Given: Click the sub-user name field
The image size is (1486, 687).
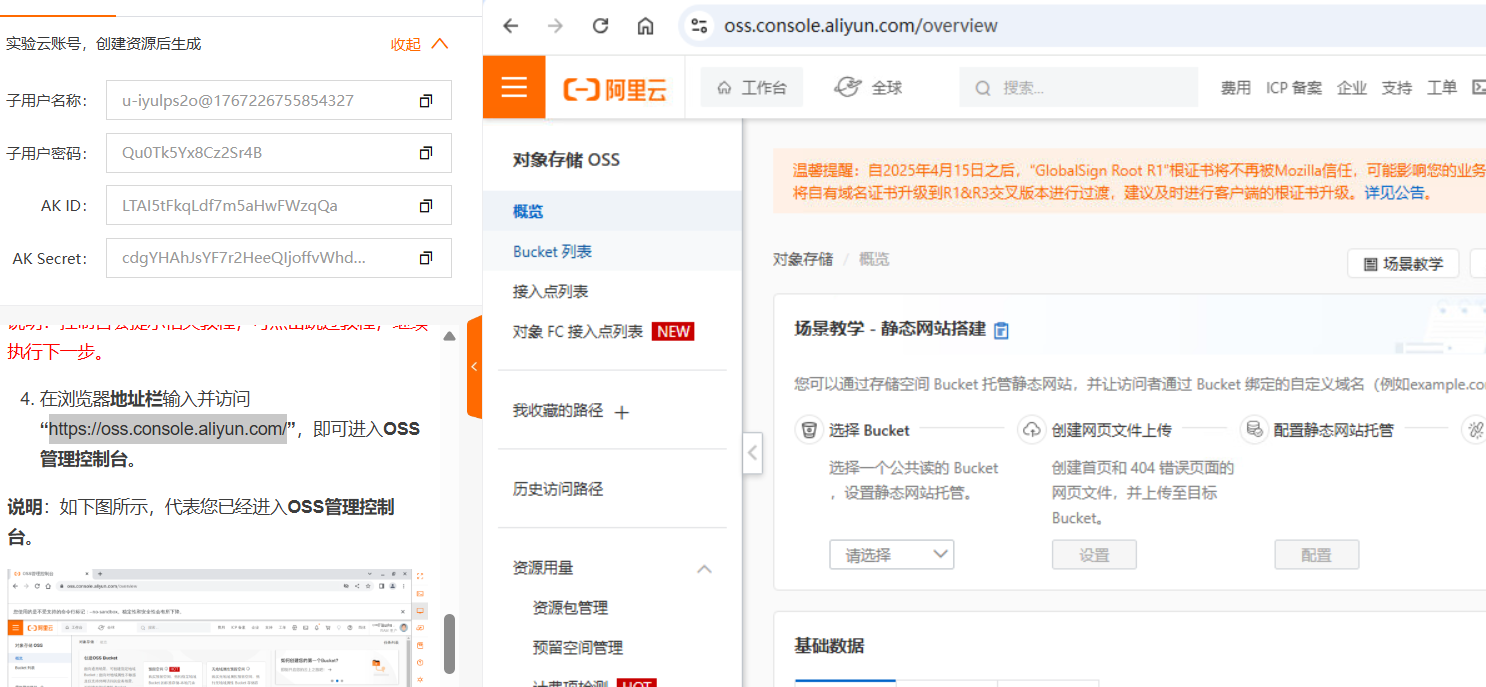Looking at the screenshot, I should pos(279,100).
